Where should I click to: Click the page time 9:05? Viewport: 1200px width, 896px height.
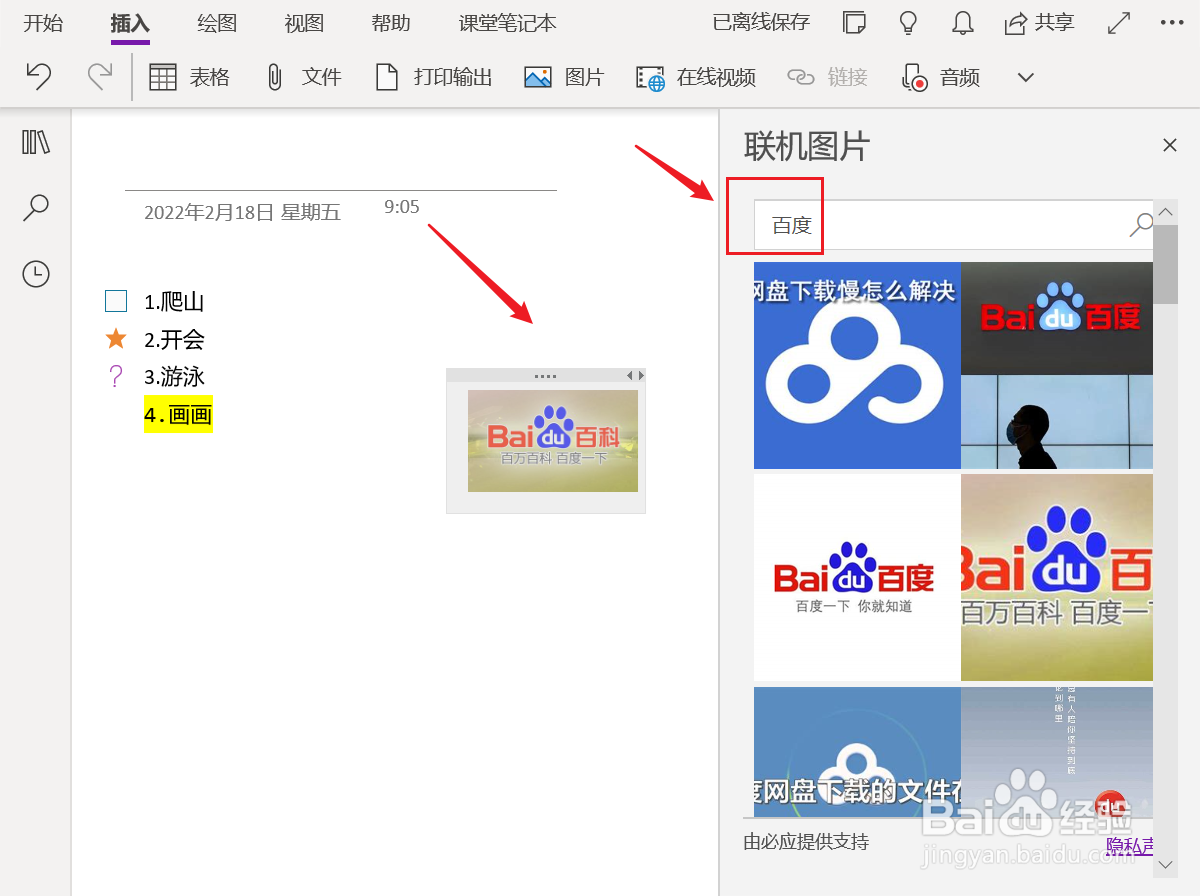pyautogui.click(x=402, y=207)
